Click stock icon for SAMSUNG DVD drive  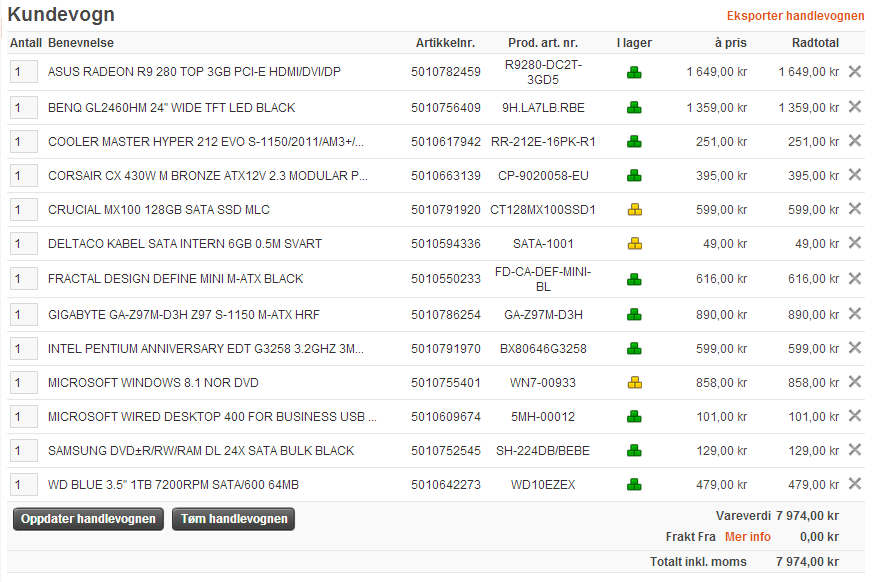(x=634, y=450)
